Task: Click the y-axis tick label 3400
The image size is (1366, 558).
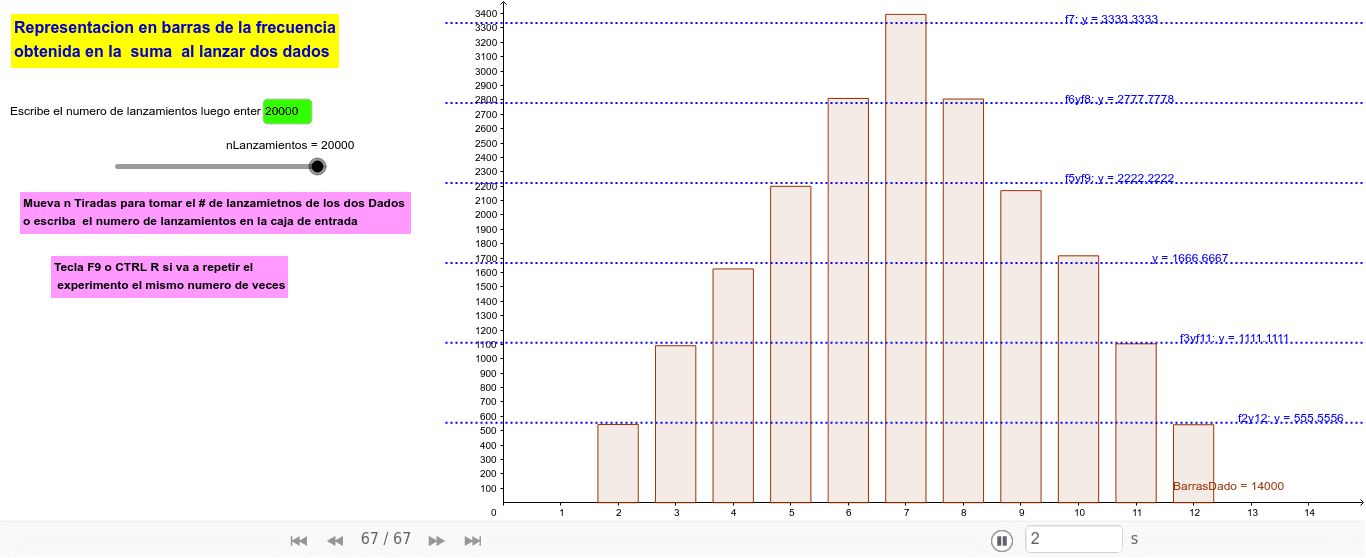Action: click(x=485, y=14)
